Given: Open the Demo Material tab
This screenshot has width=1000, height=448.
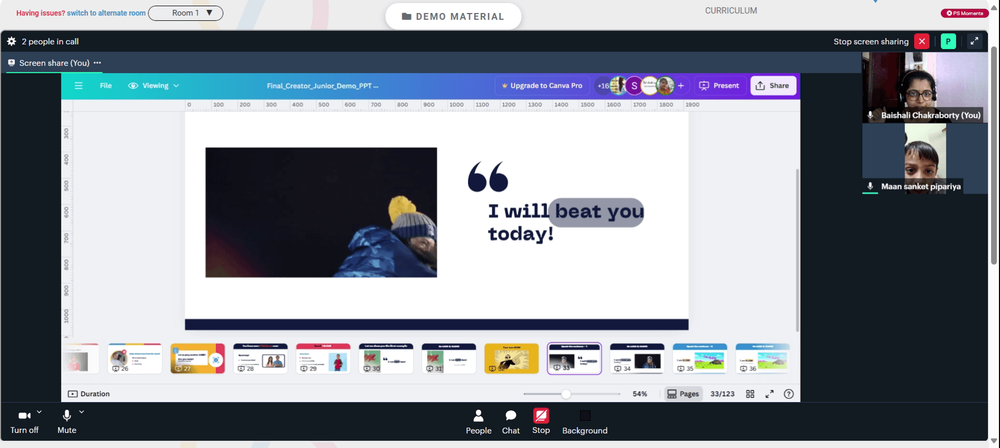Looking at the screenshot, I should pyautogui.click(x=453, y=17).
